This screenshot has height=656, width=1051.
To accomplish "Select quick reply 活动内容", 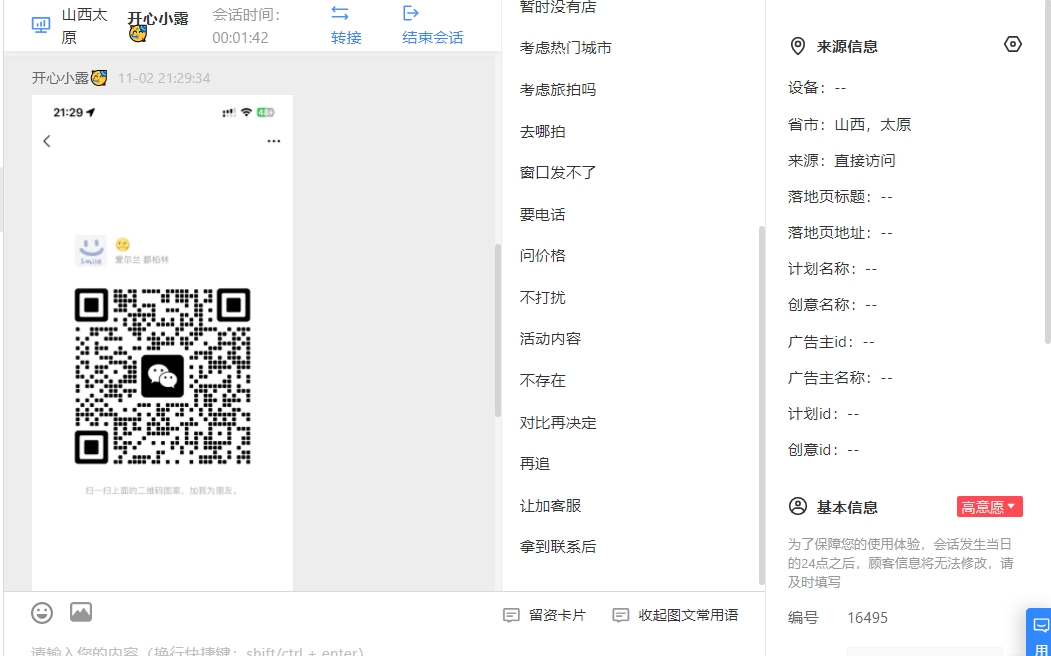I will [x=550, y=339].
